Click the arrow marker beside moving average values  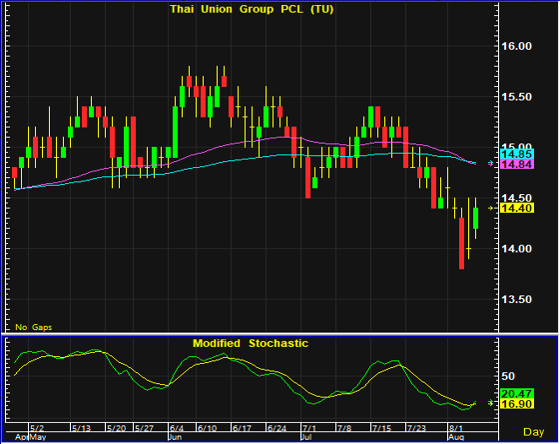tap(491, 163)
